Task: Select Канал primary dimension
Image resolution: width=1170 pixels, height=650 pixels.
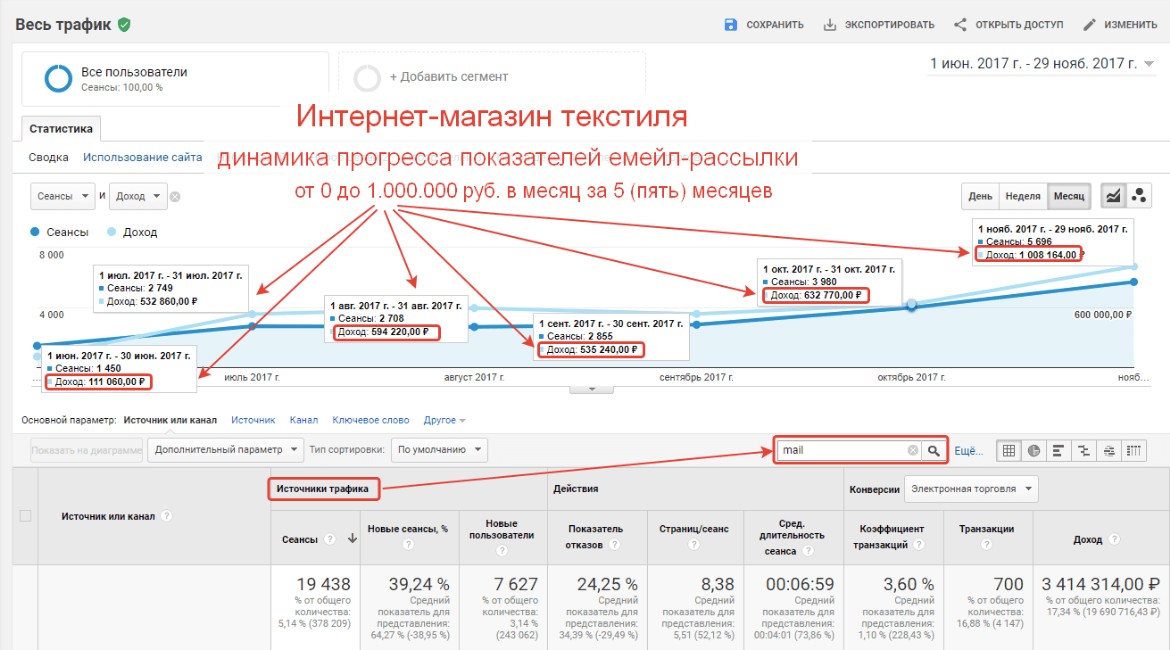Action: click(304, 420)
